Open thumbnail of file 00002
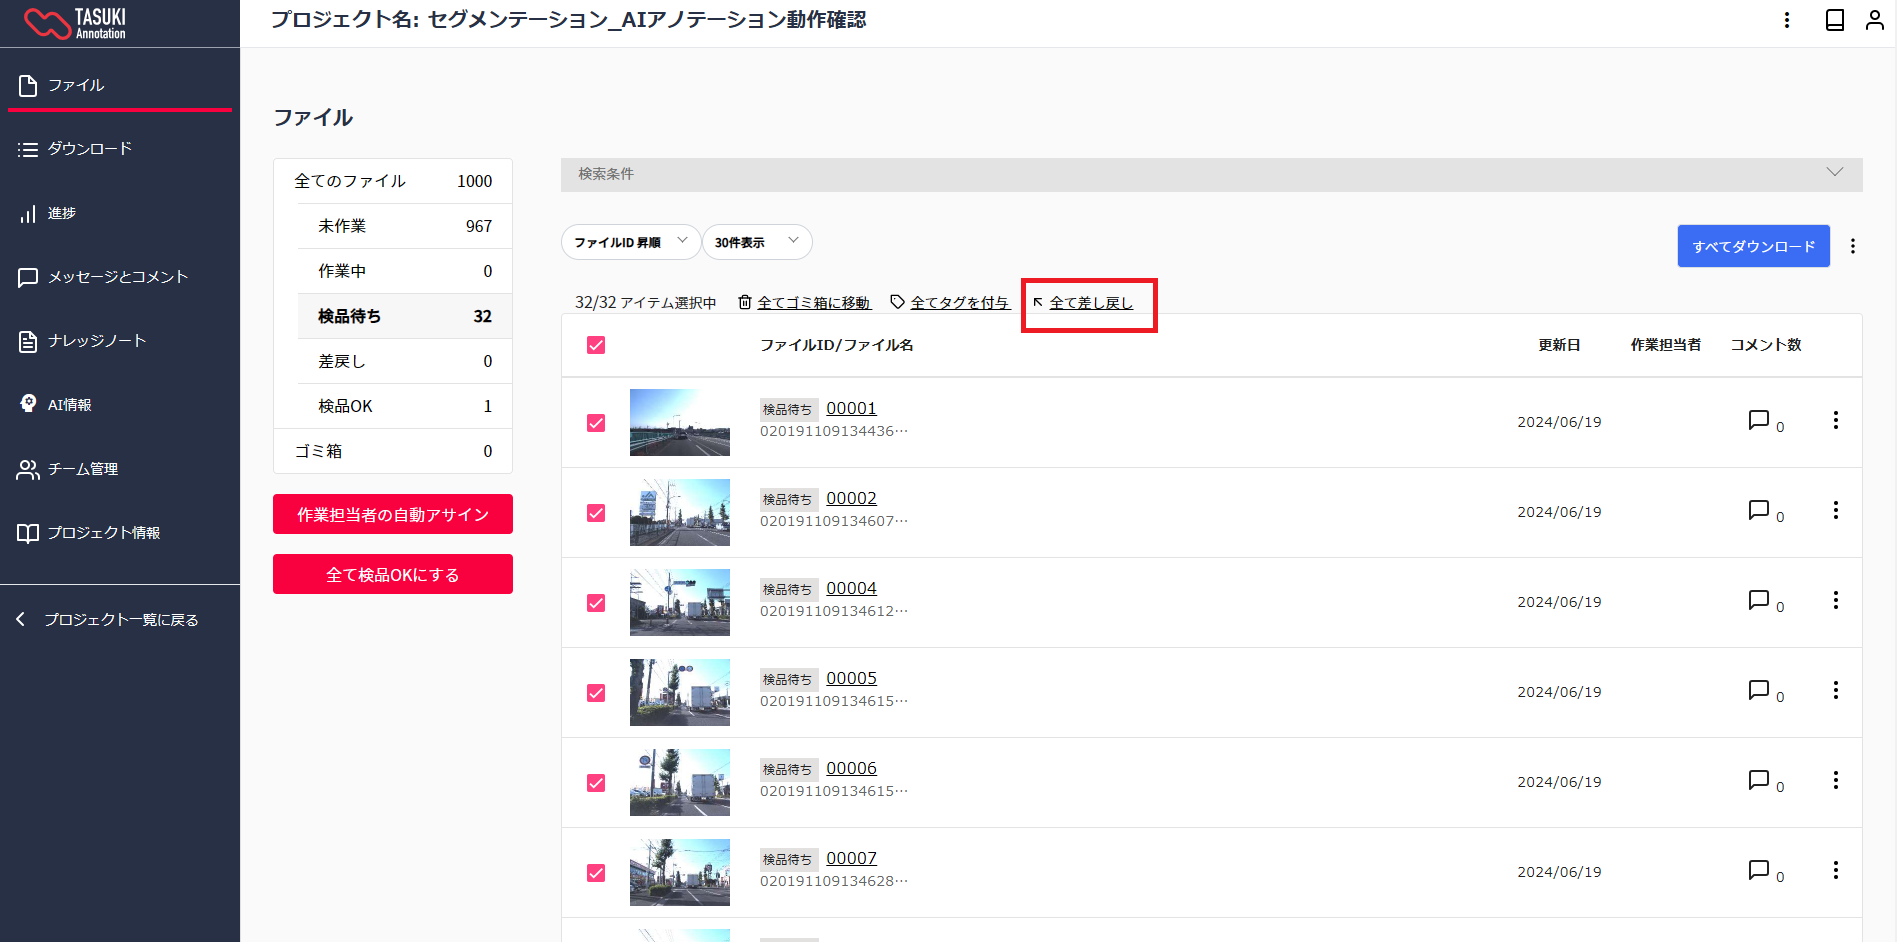1897x942 pixels. point(680,512)
